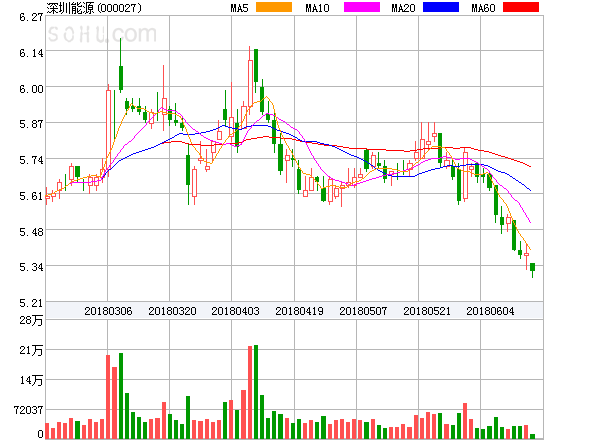Click the 20180320 date label
Screen dimensions: 600x440
[172, 311]
